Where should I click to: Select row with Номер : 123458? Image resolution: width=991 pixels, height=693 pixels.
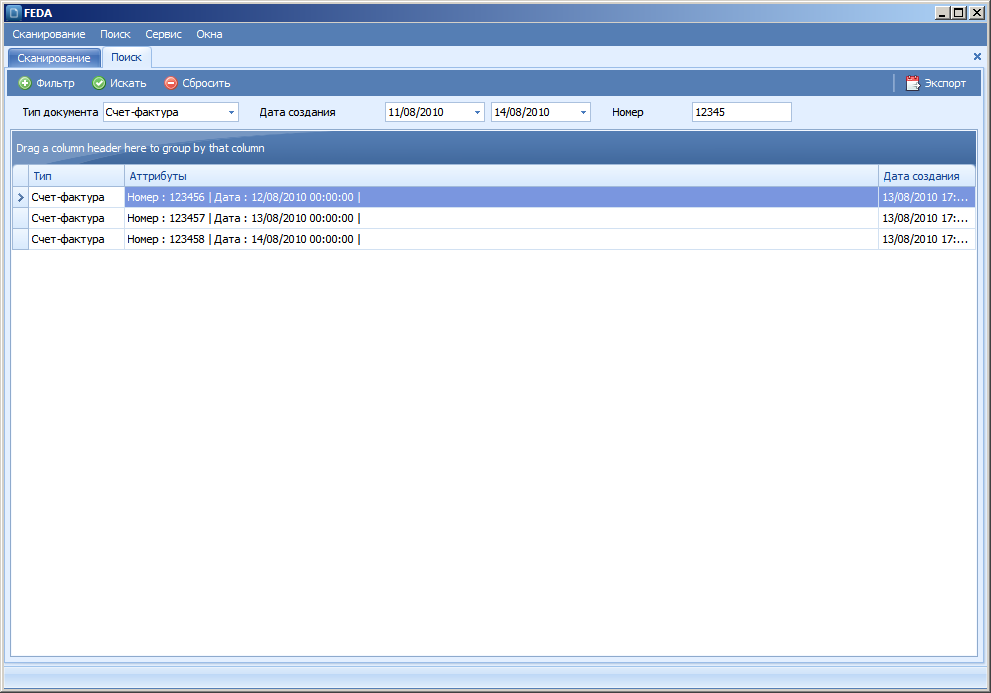pyautogui.click(x=501, y=239)
